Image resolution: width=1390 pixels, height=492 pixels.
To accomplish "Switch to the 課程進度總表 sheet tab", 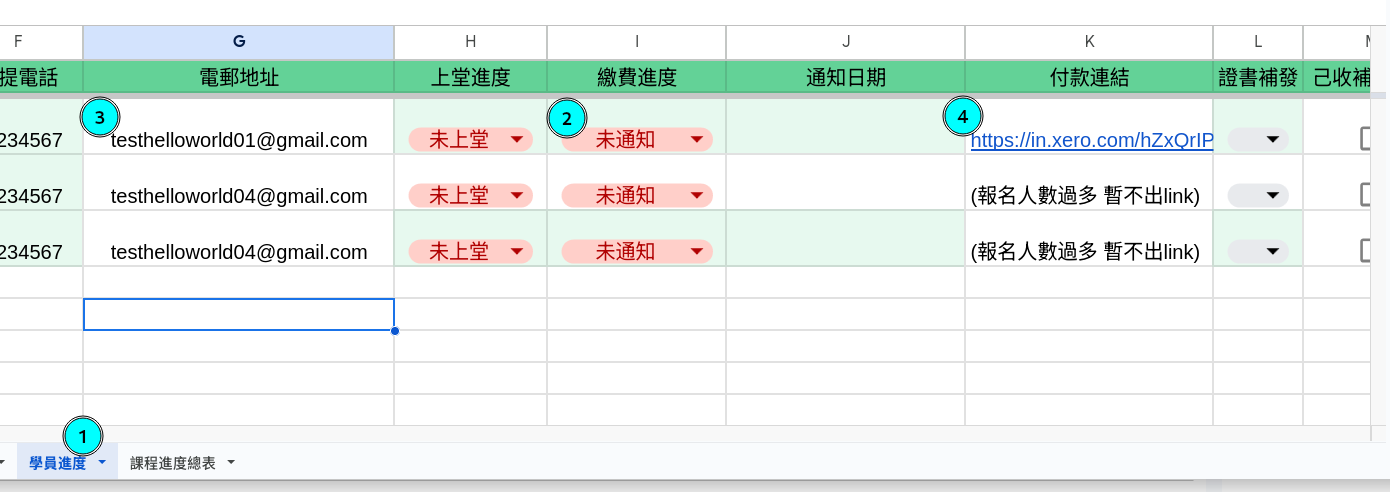I will [173, 463].
